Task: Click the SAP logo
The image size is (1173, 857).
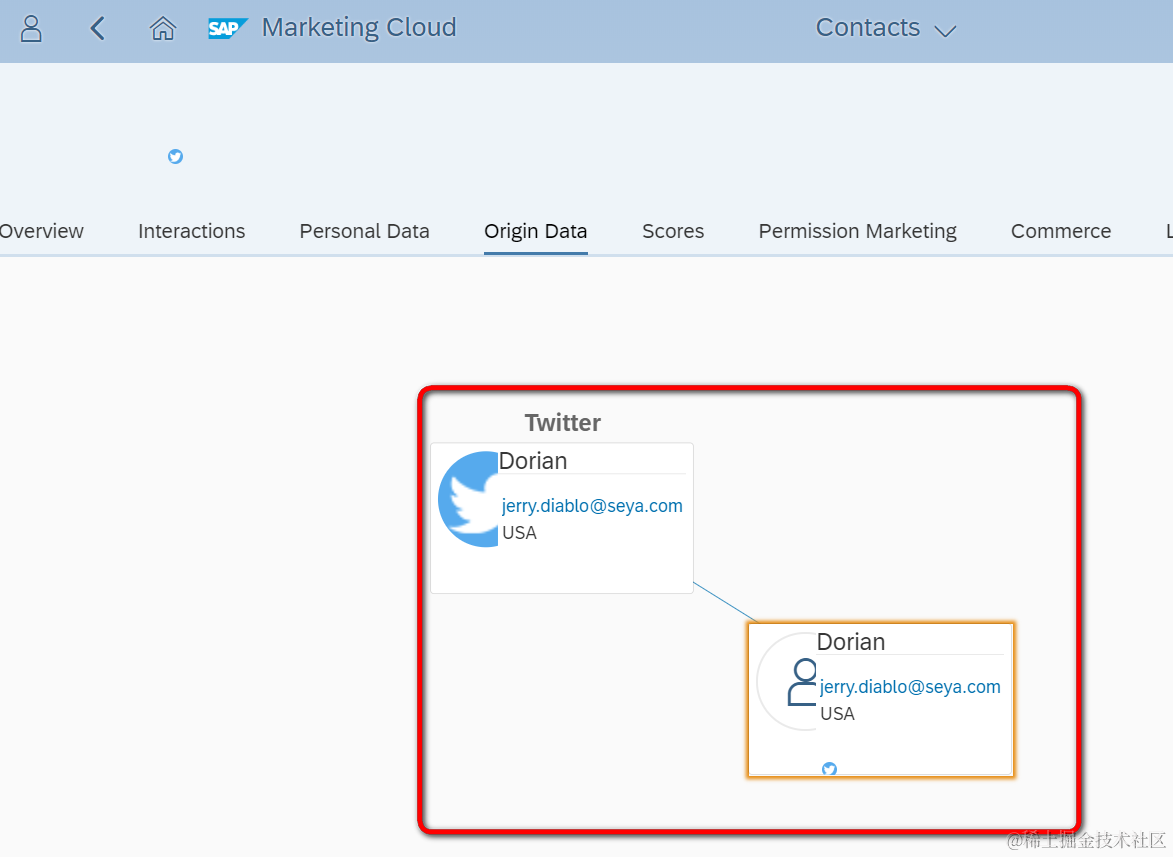Action: [x=227, y=28]
